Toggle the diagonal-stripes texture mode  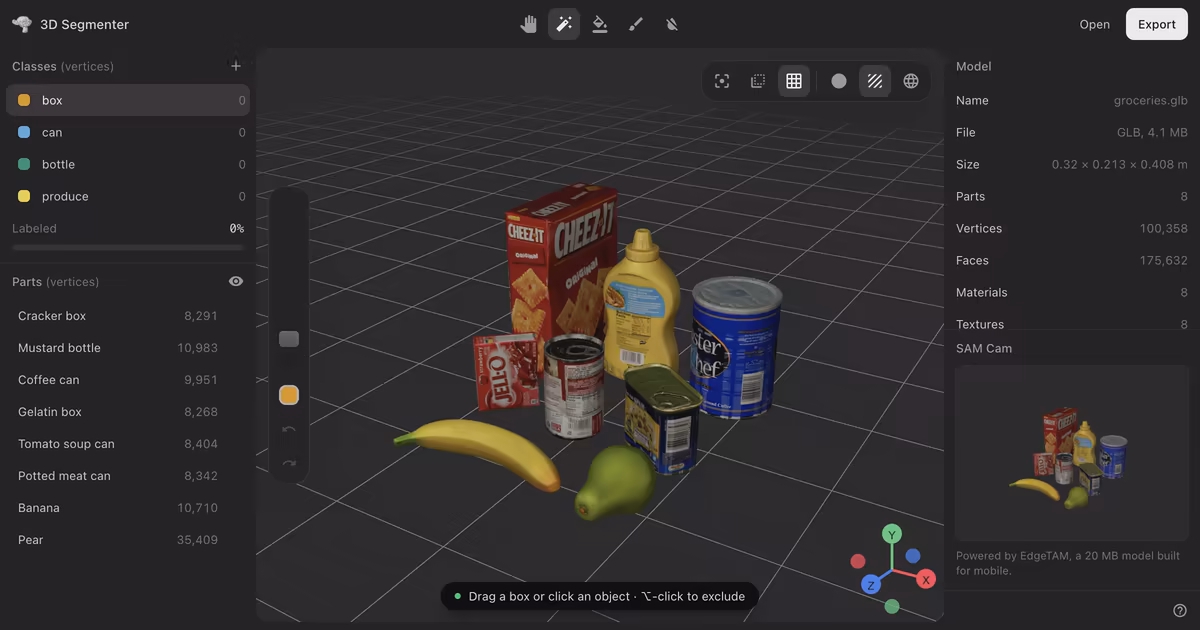[x=875, y=81]
